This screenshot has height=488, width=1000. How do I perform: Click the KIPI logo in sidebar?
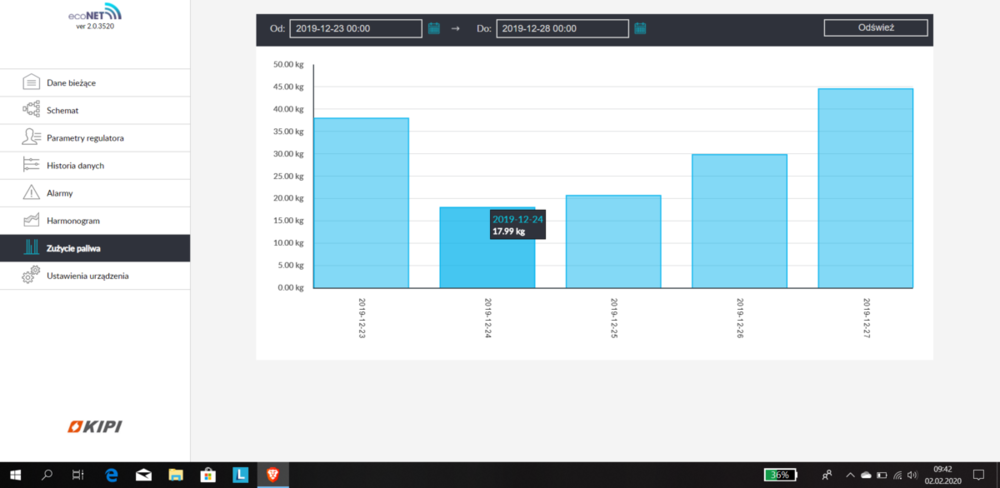[95, 427]
